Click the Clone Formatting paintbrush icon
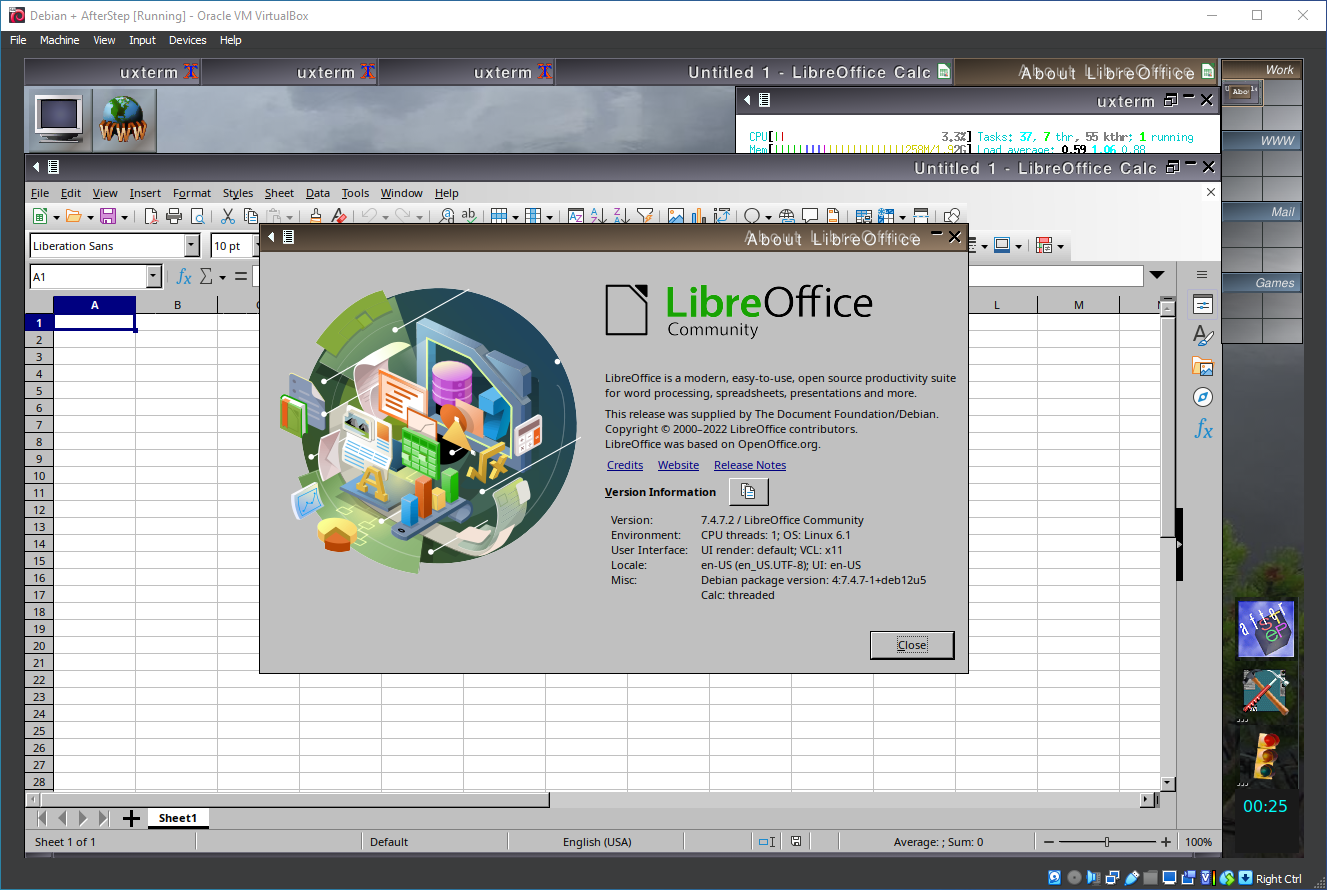Screen dimensions: 1327x890 [x=316, y=216]
